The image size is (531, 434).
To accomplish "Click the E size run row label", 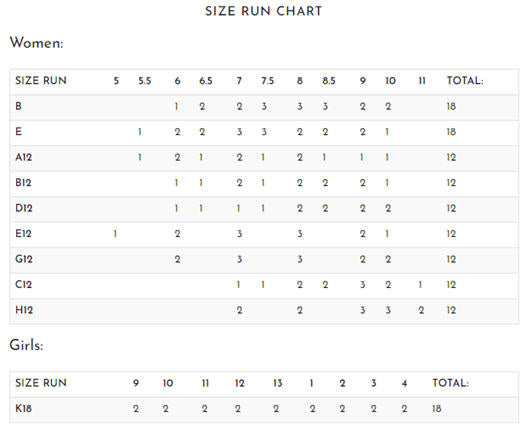I will coord(18,132).
